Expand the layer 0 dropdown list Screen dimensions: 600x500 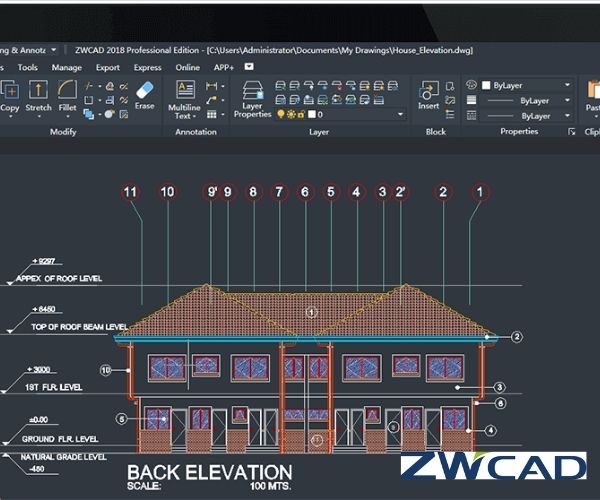click(400, 114)
